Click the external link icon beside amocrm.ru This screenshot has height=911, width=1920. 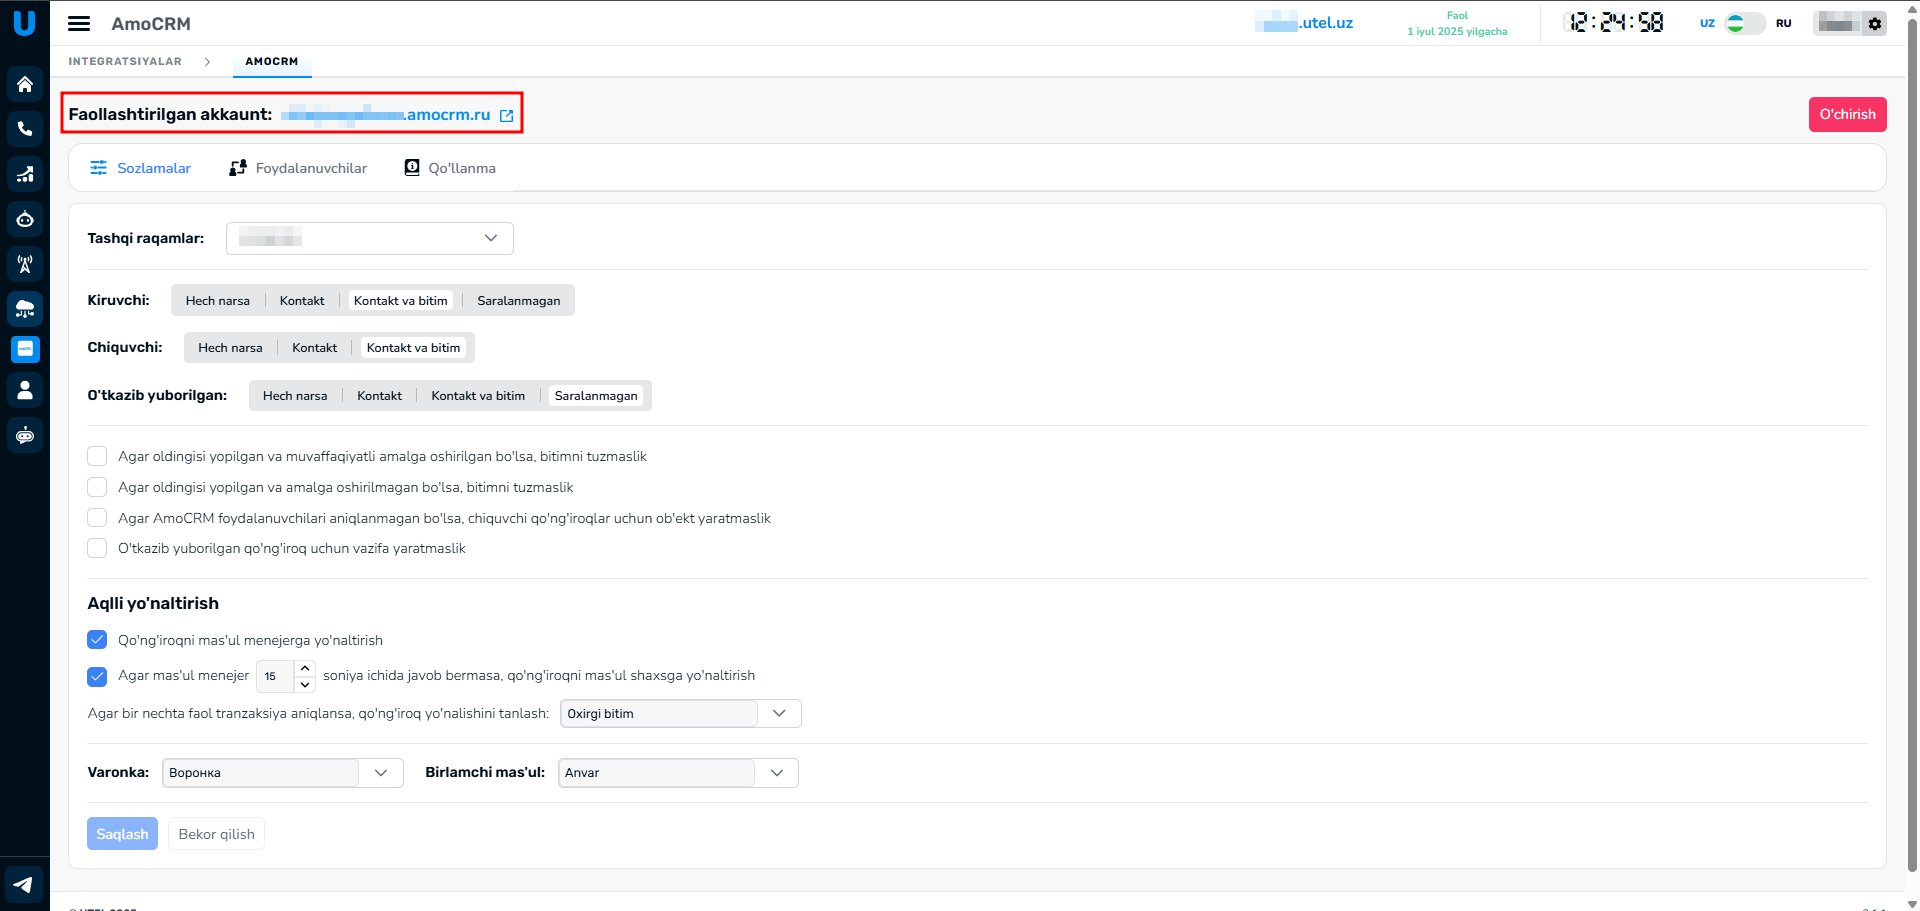tap(507, 116)
